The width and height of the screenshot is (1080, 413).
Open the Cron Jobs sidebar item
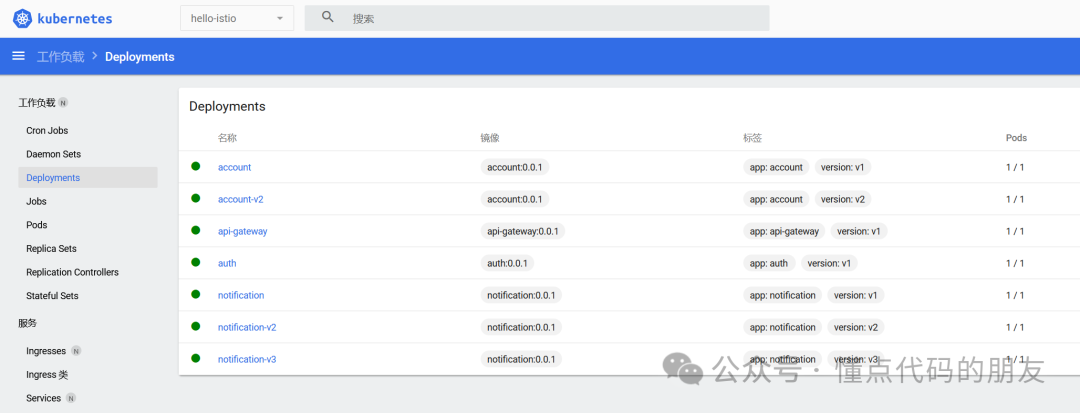tap(47, 130)
